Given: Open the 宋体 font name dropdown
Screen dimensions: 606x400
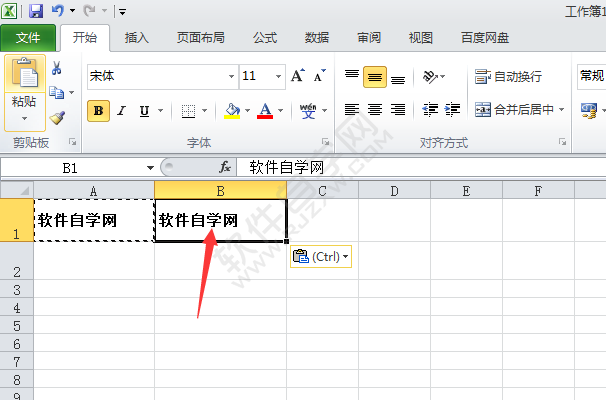Looking at the screenshot, I should pyautogui.click(x=231, y=77).
